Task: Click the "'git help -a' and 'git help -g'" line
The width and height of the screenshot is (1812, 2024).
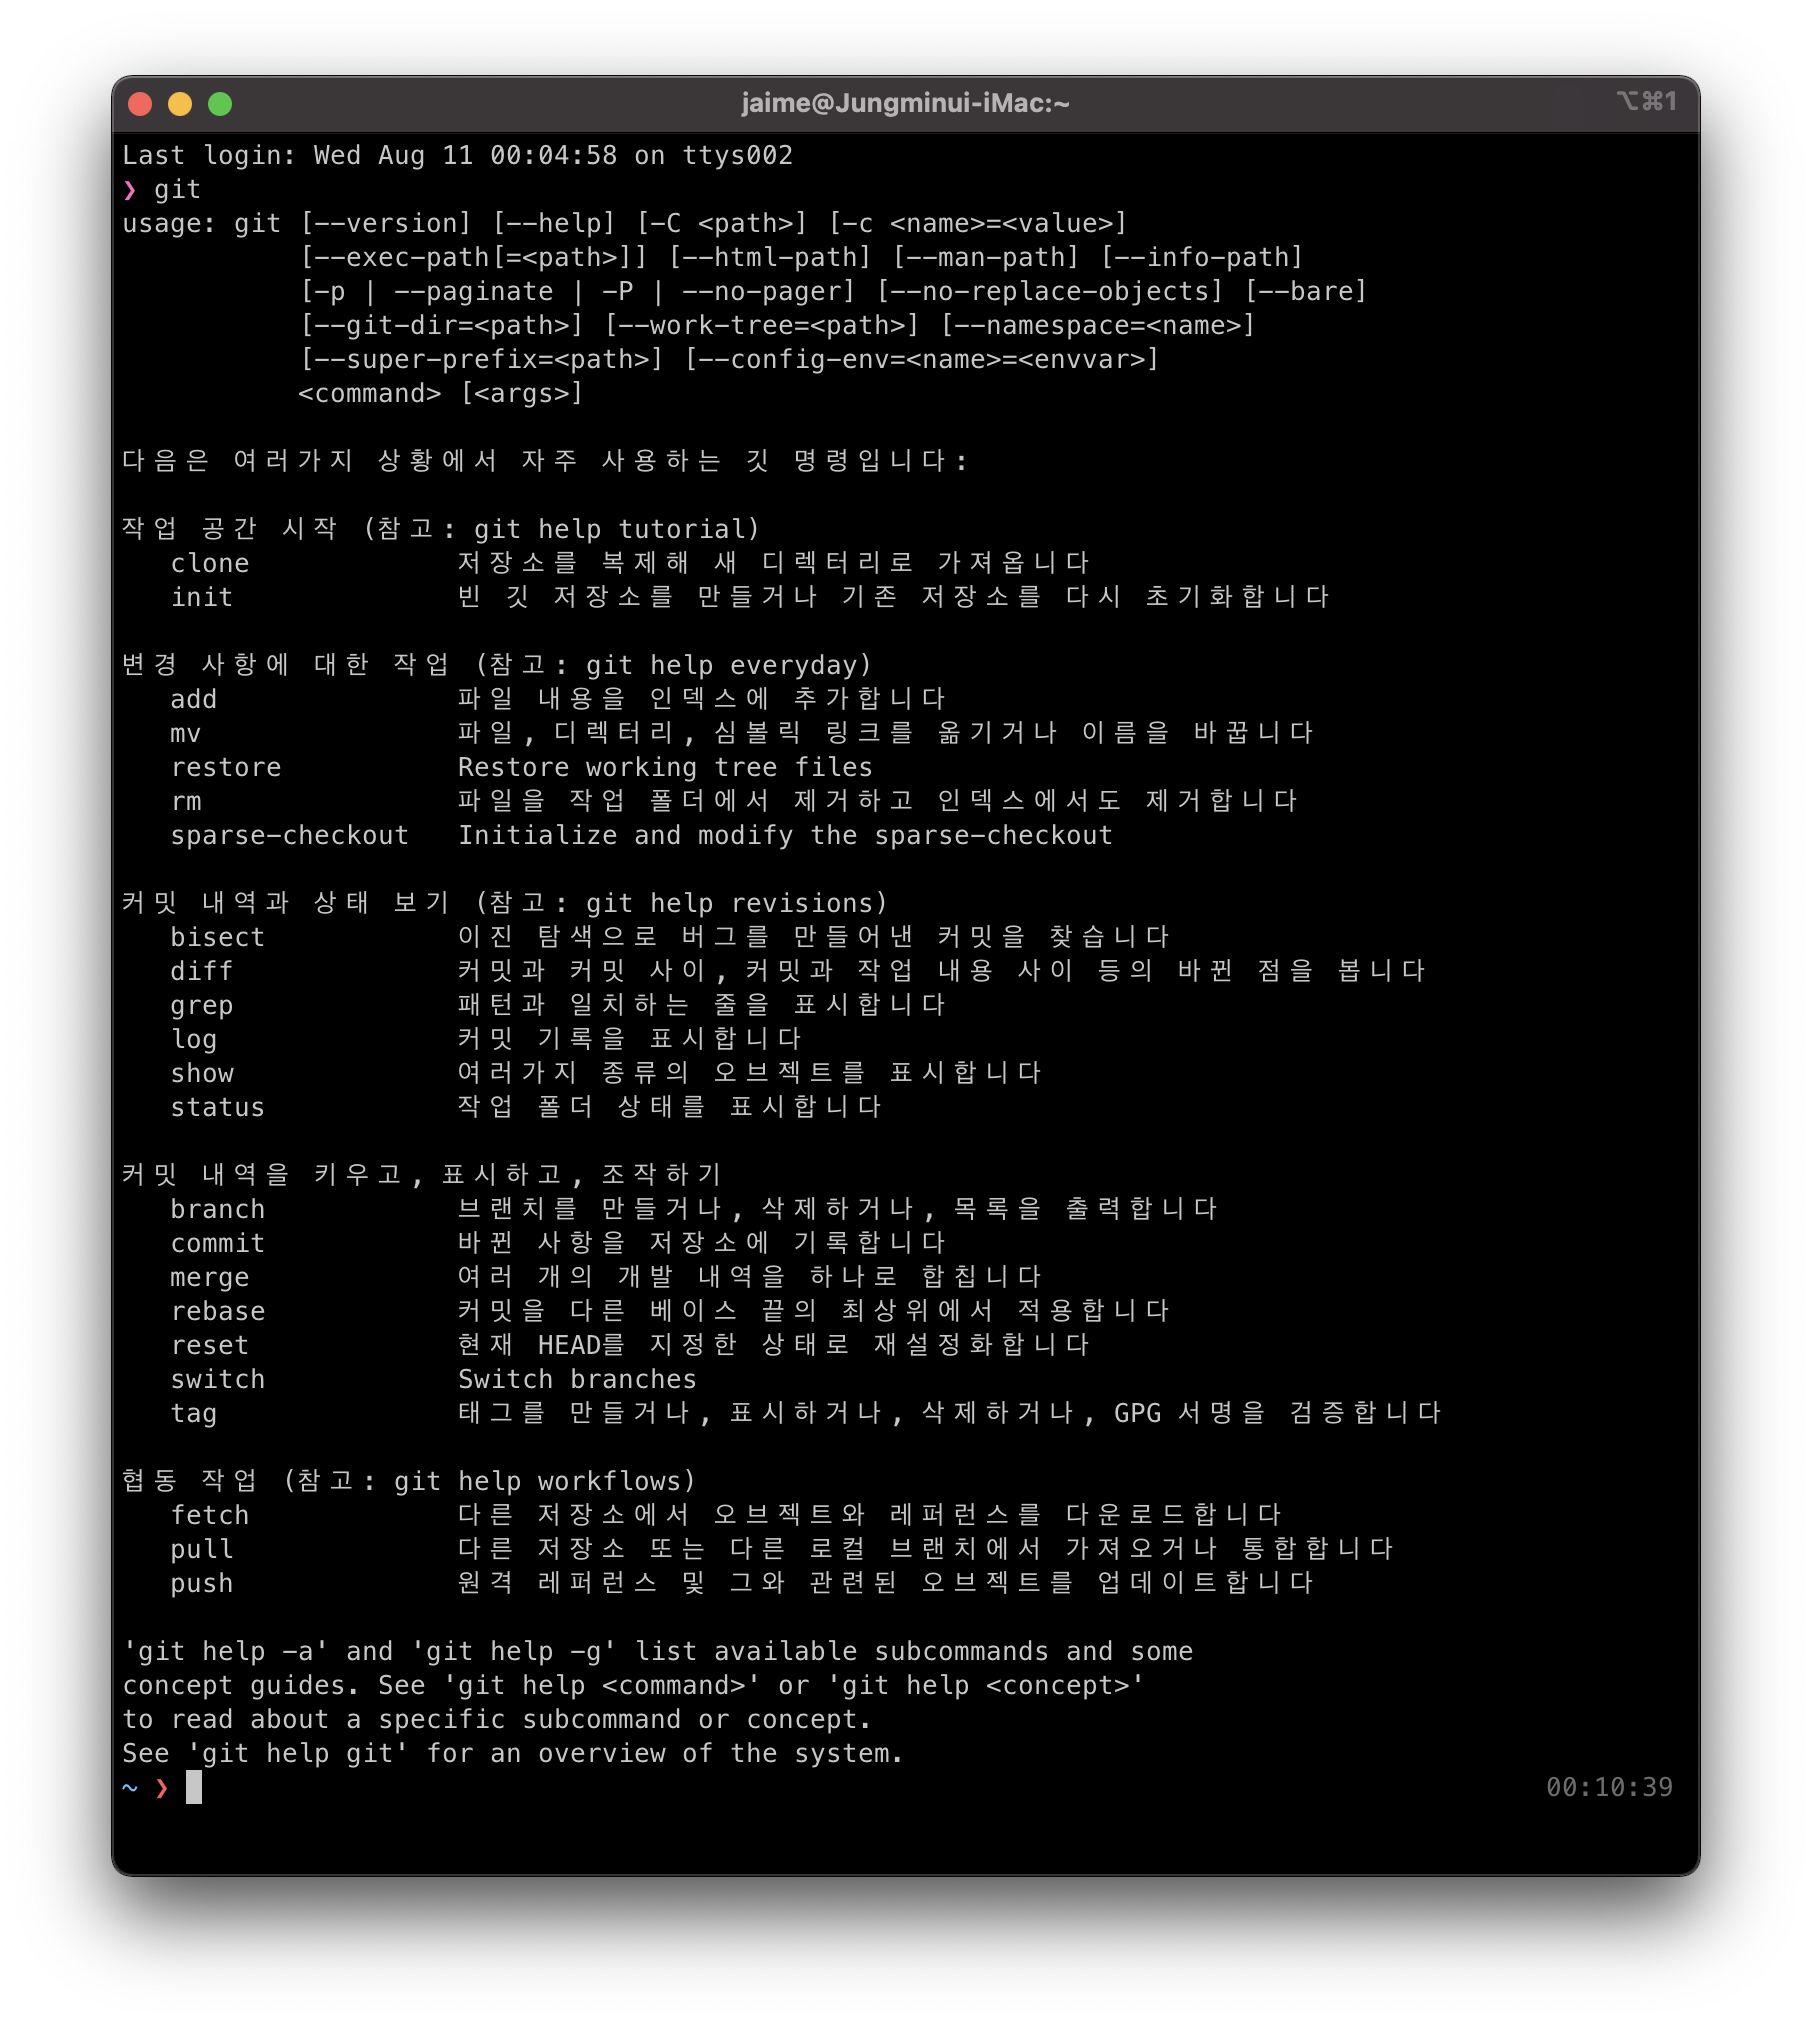Action: pyautogui.click(x=658, y=1652)
